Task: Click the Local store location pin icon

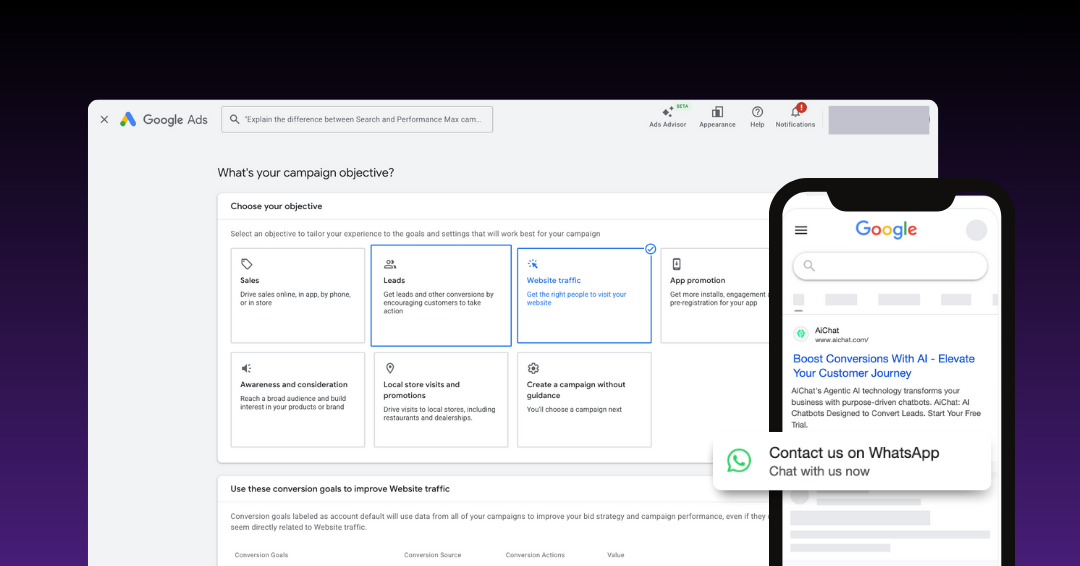Action: point(390,368)
